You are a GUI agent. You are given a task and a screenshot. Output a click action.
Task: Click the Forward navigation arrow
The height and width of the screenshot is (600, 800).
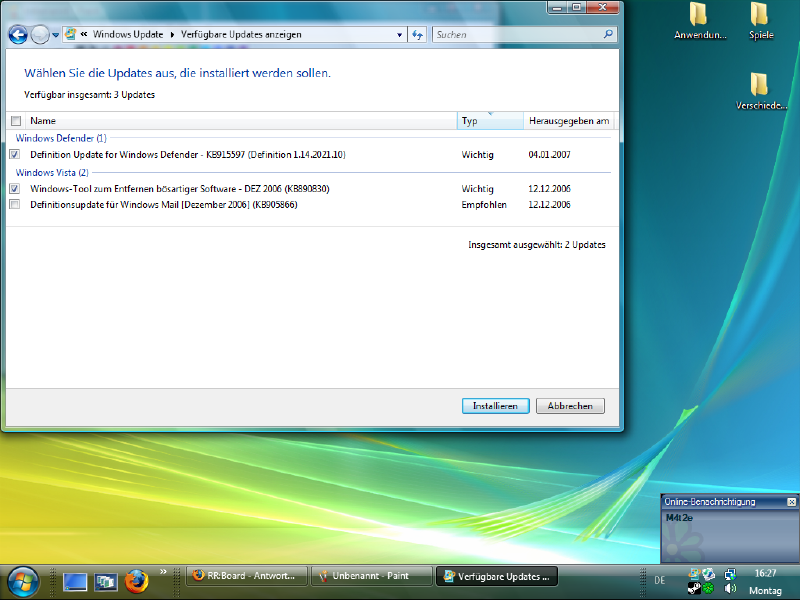[40, 35]
